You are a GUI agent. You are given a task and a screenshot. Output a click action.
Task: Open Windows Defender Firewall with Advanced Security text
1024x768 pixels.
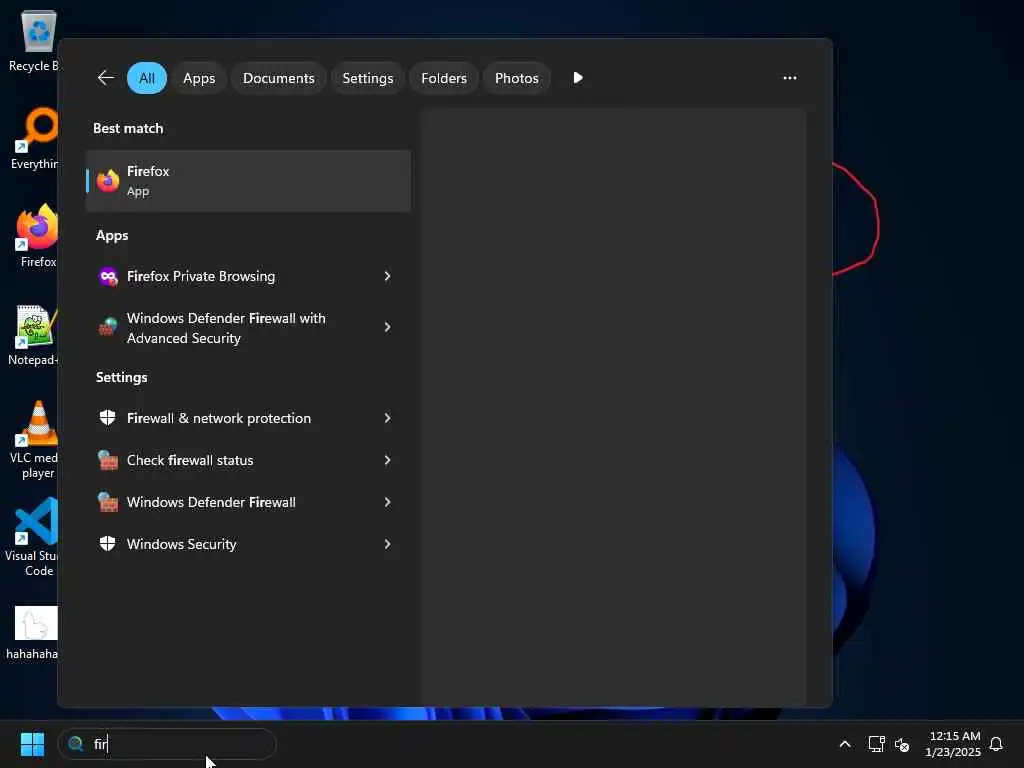point(226,328)
